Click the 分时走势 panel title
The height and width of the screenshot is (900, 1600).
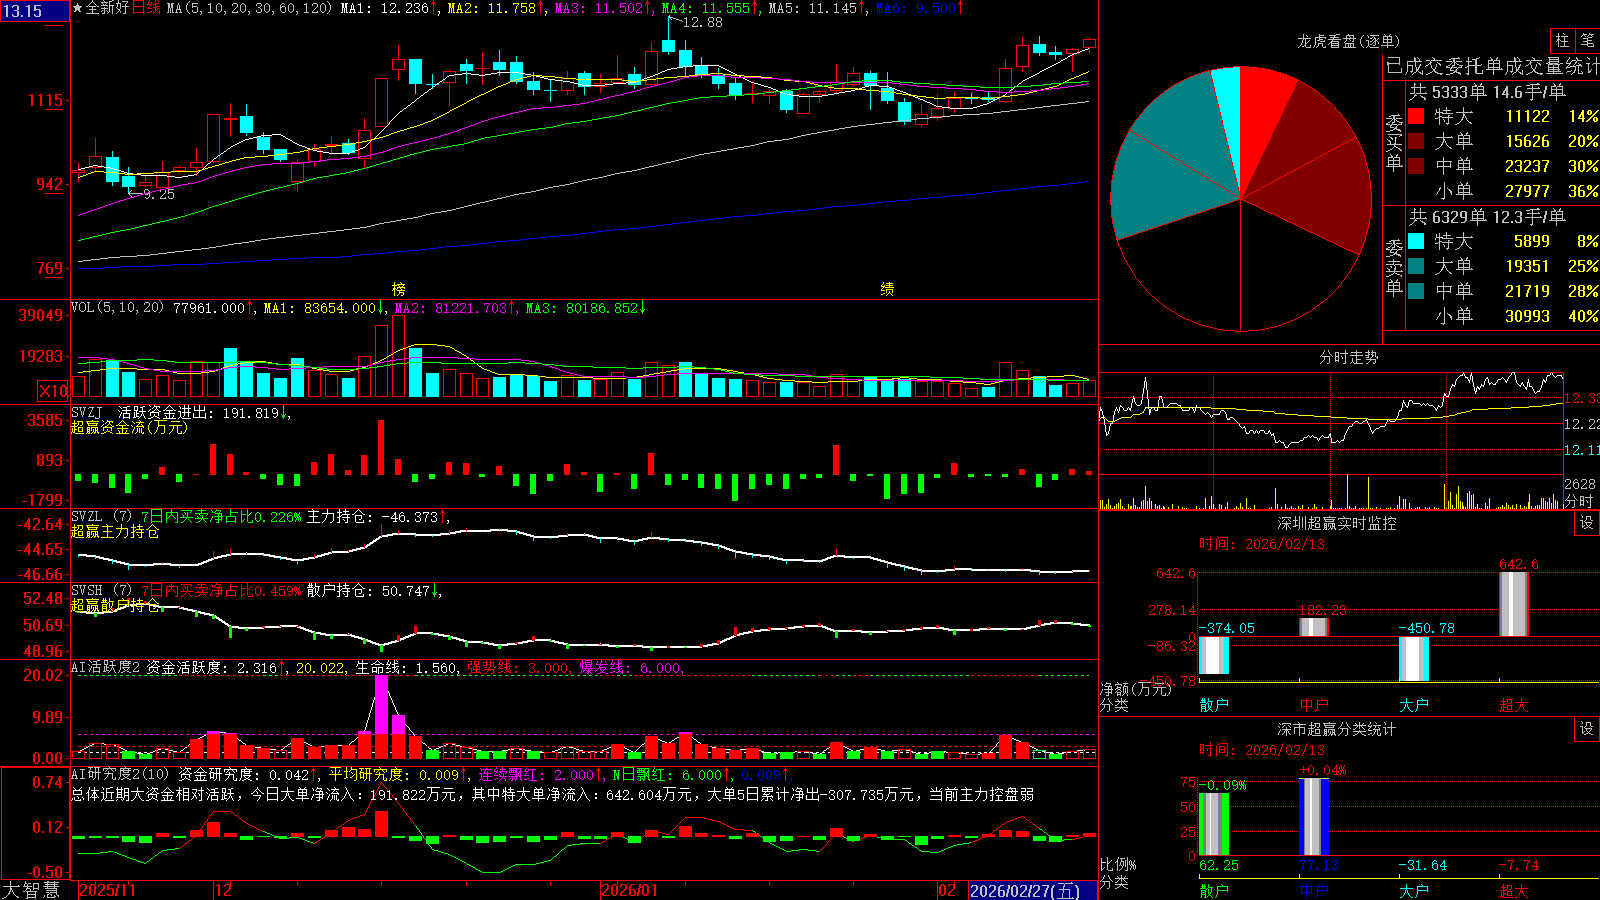pos(1348,357)
